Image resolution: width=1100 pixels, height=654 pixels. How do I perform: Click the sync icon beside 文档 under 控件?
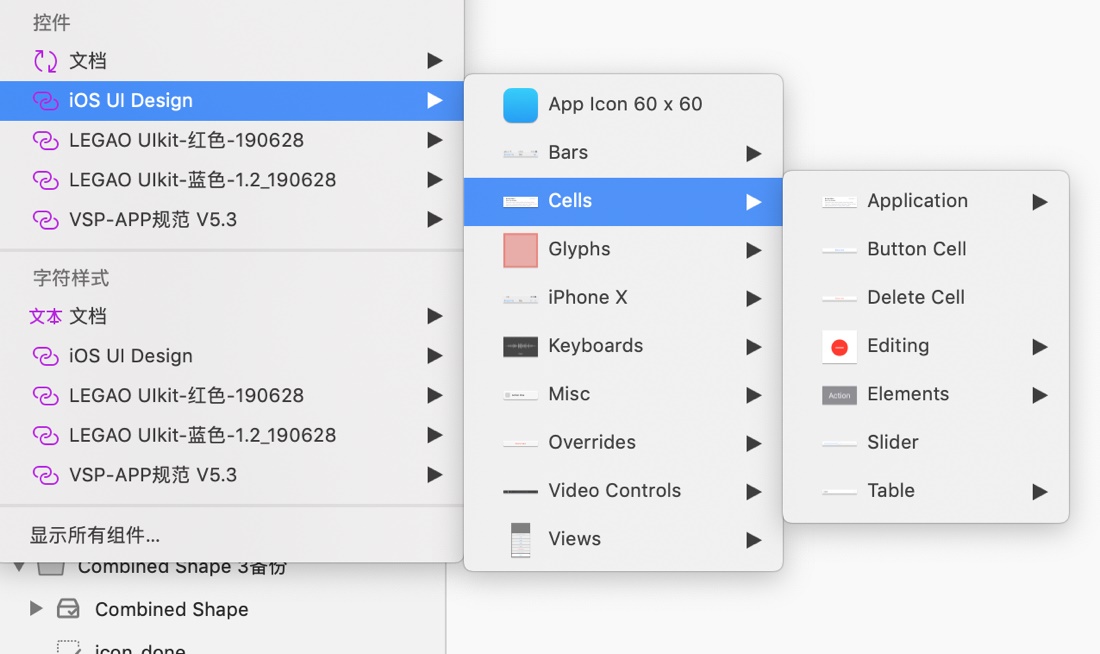coord(45,61)
